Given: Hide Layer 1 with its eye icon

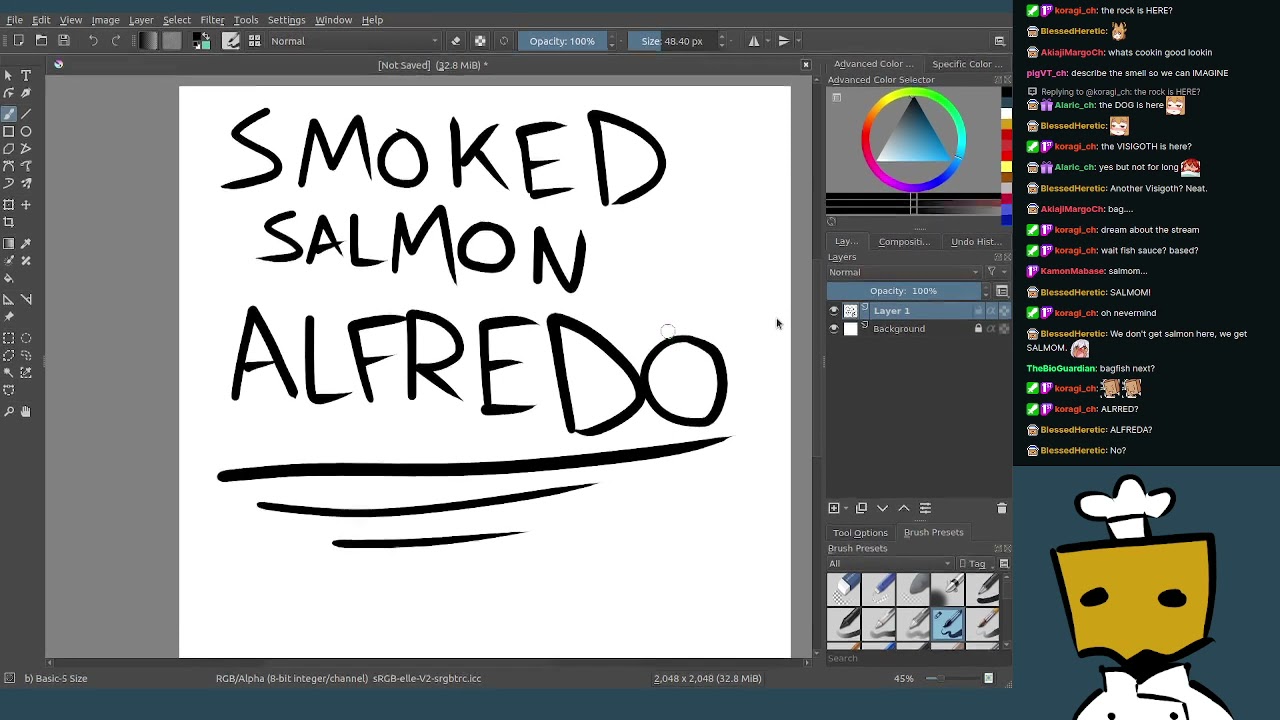Looking at the screenshot, I should (x=834, y=311).
